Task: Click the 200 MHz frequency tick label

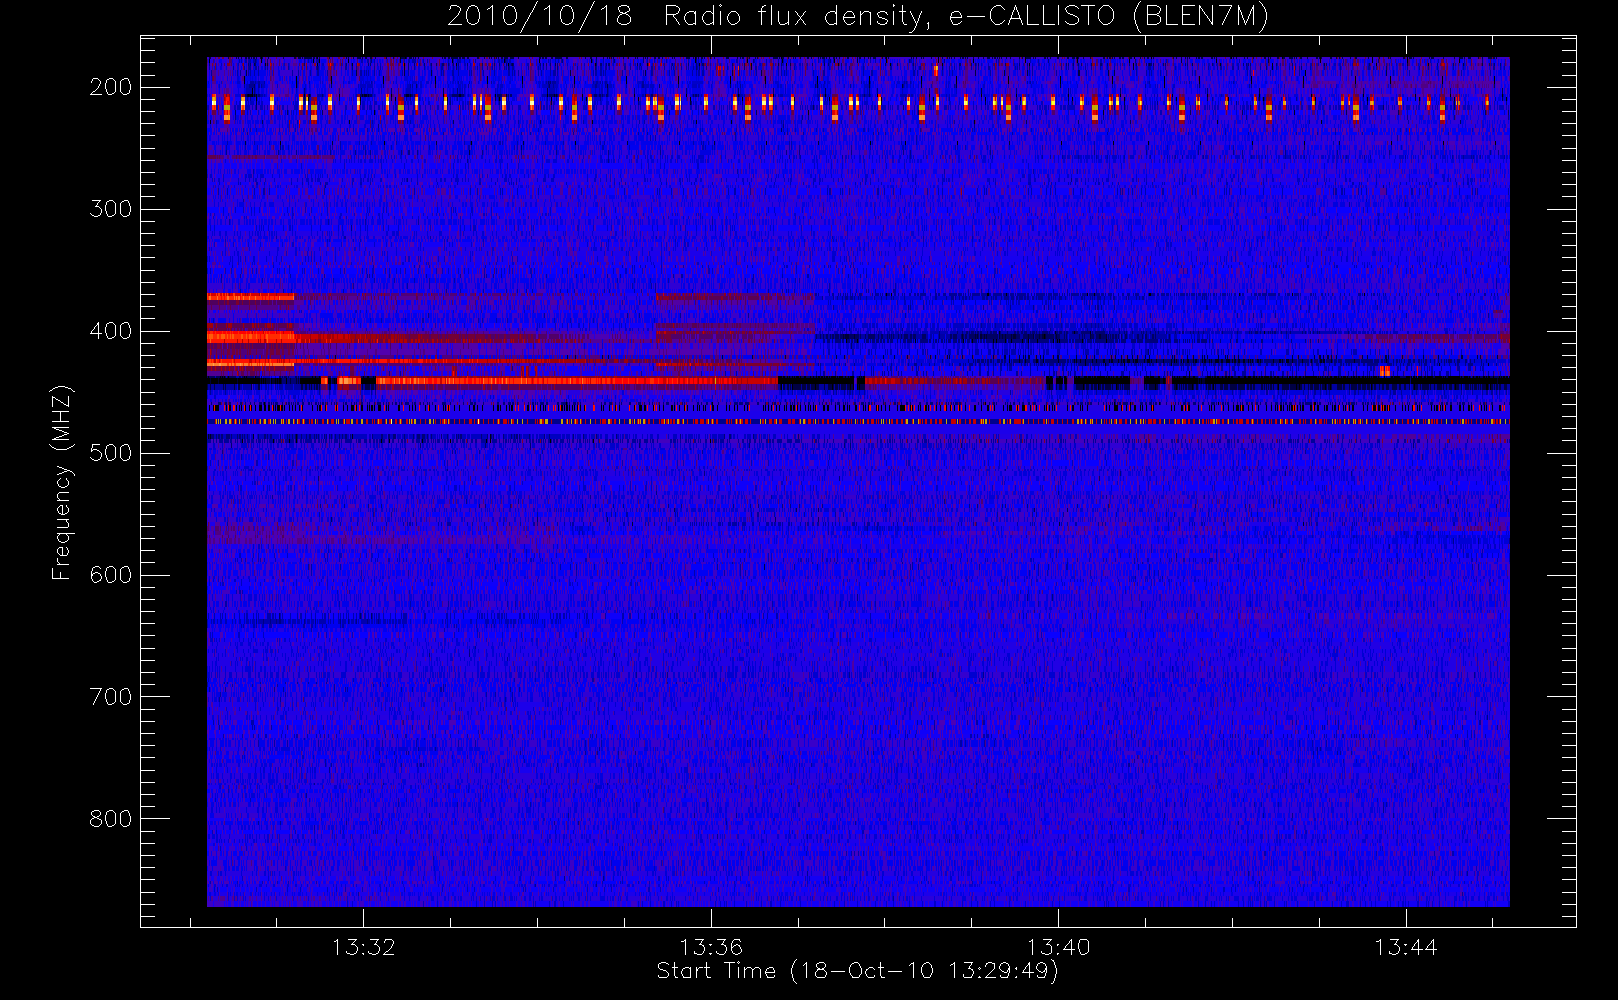Action: click(x=111, y=87)
